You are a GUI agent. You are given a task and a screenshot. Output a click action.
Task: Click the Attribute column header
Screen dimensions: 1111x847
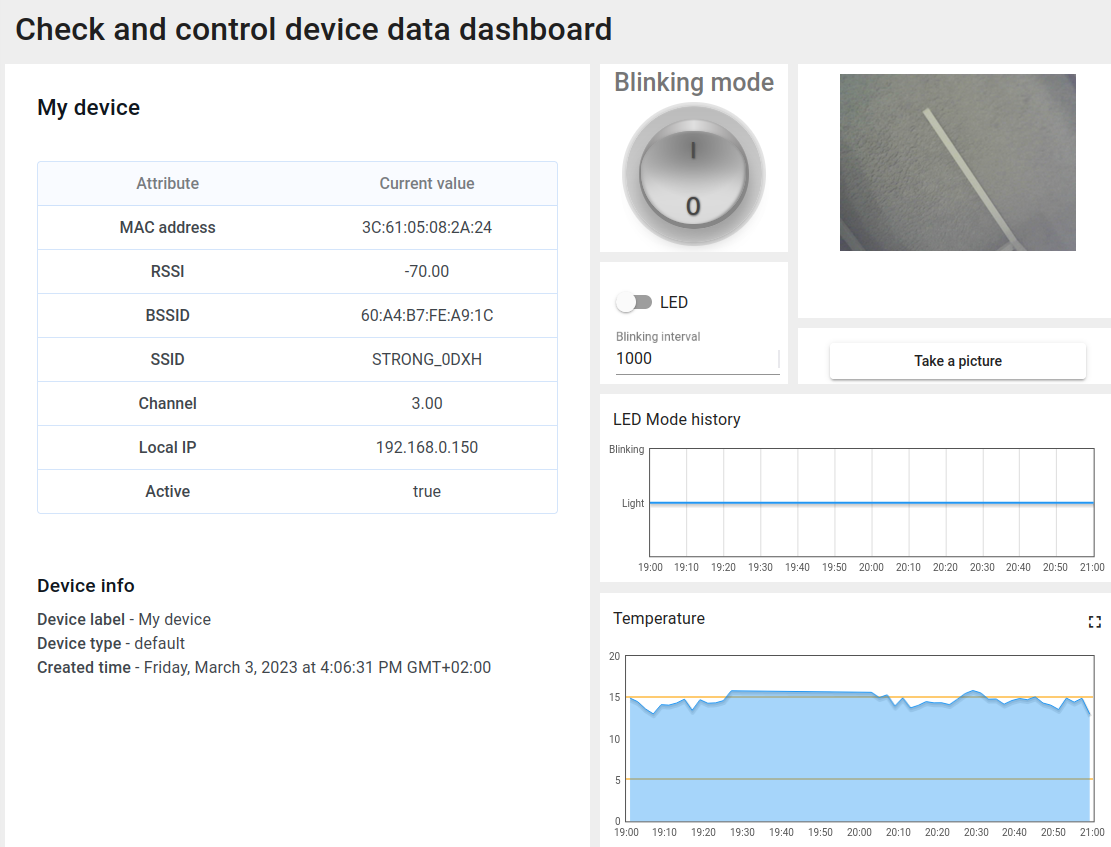(x=167, y=184)
